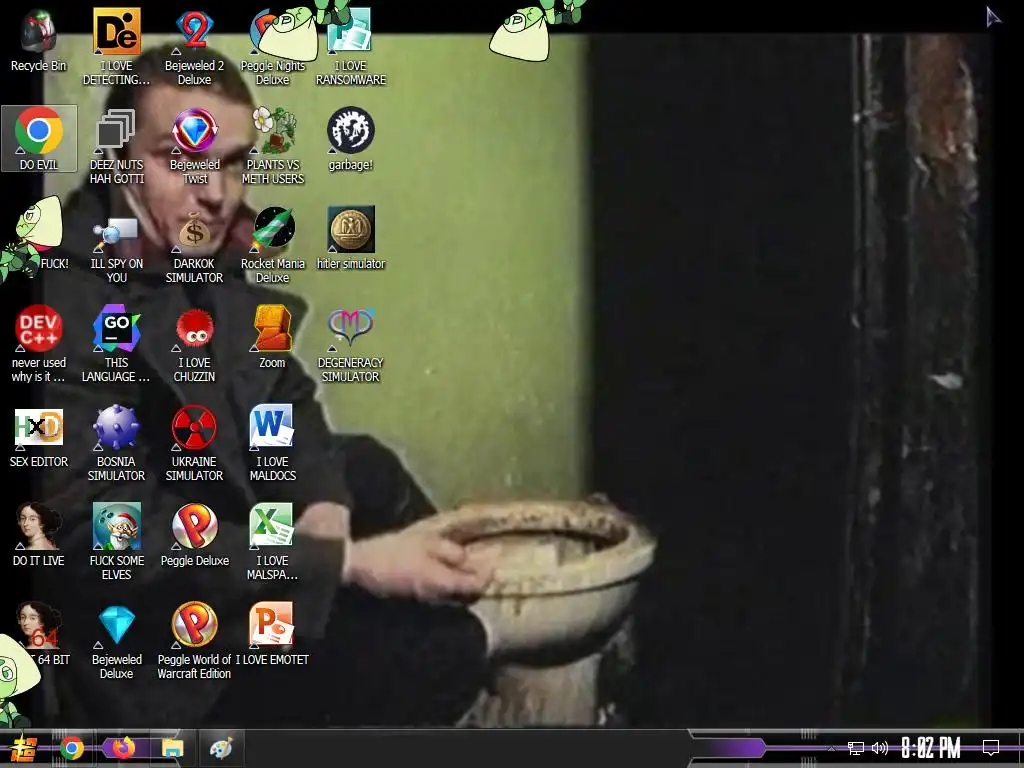The height and width of the screenshot is (768, 1024).
Task: Launch the Santa elf bowling shortcut
Action: 116,542
